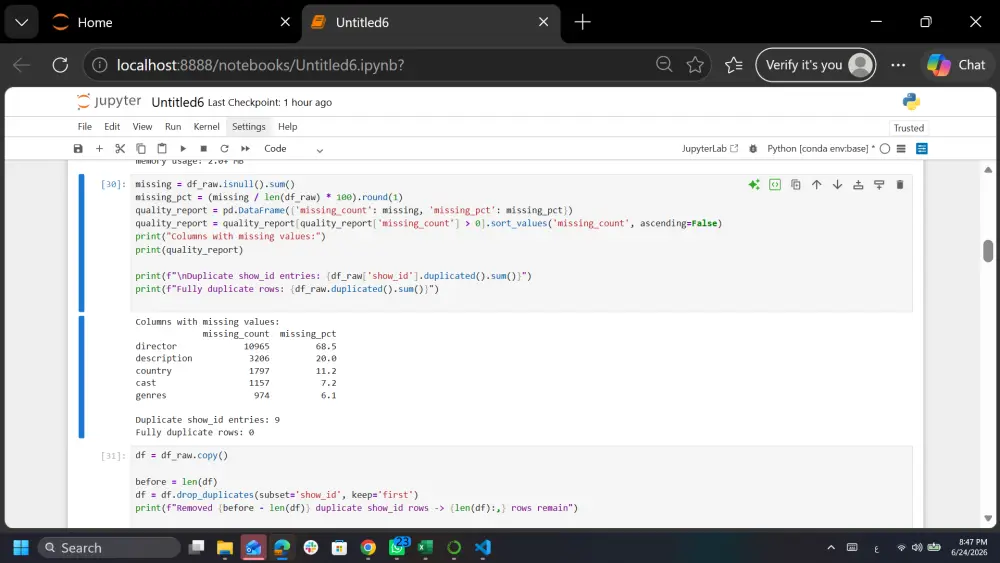The image size is (1000, 563).
Task: Open the table of contents lines icon
Action: tap(901, 149)
